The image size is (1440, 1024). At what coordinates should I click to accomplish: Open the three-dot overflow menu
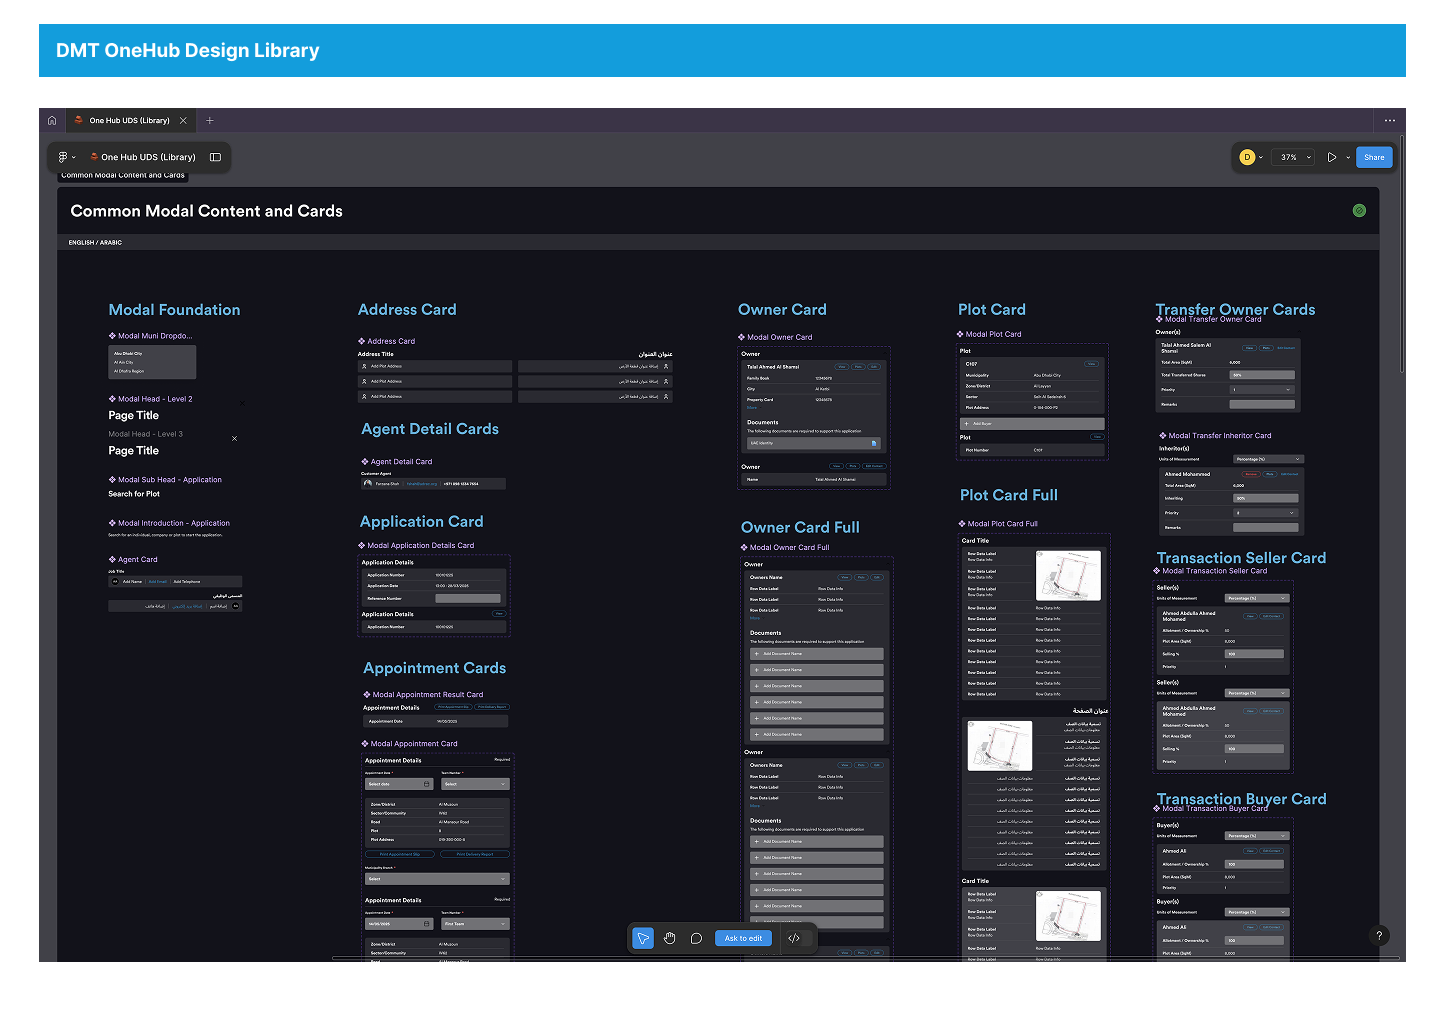coord(1389,120)
